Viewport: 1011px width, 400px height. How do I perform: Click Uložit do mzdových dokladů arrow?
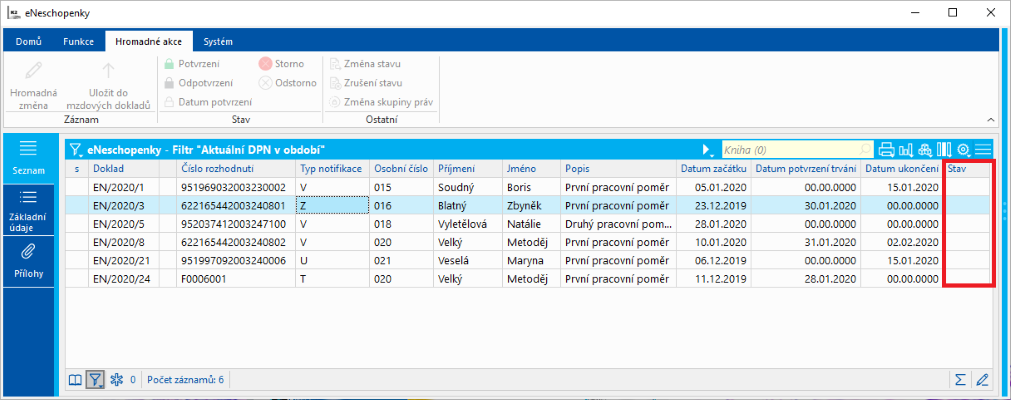click(108, 71)
